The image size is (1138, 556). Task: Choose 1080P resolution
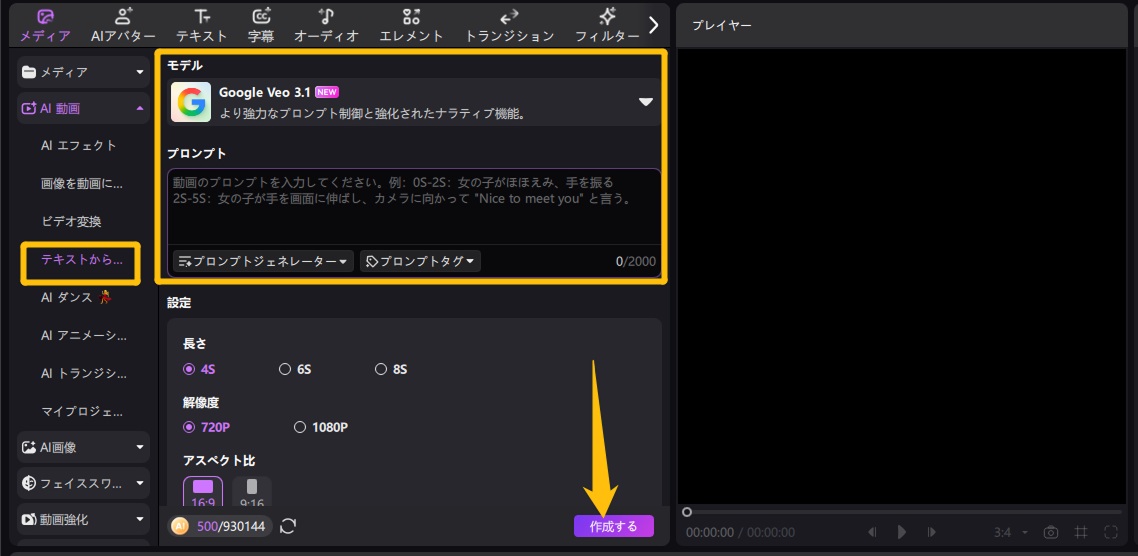321,428
